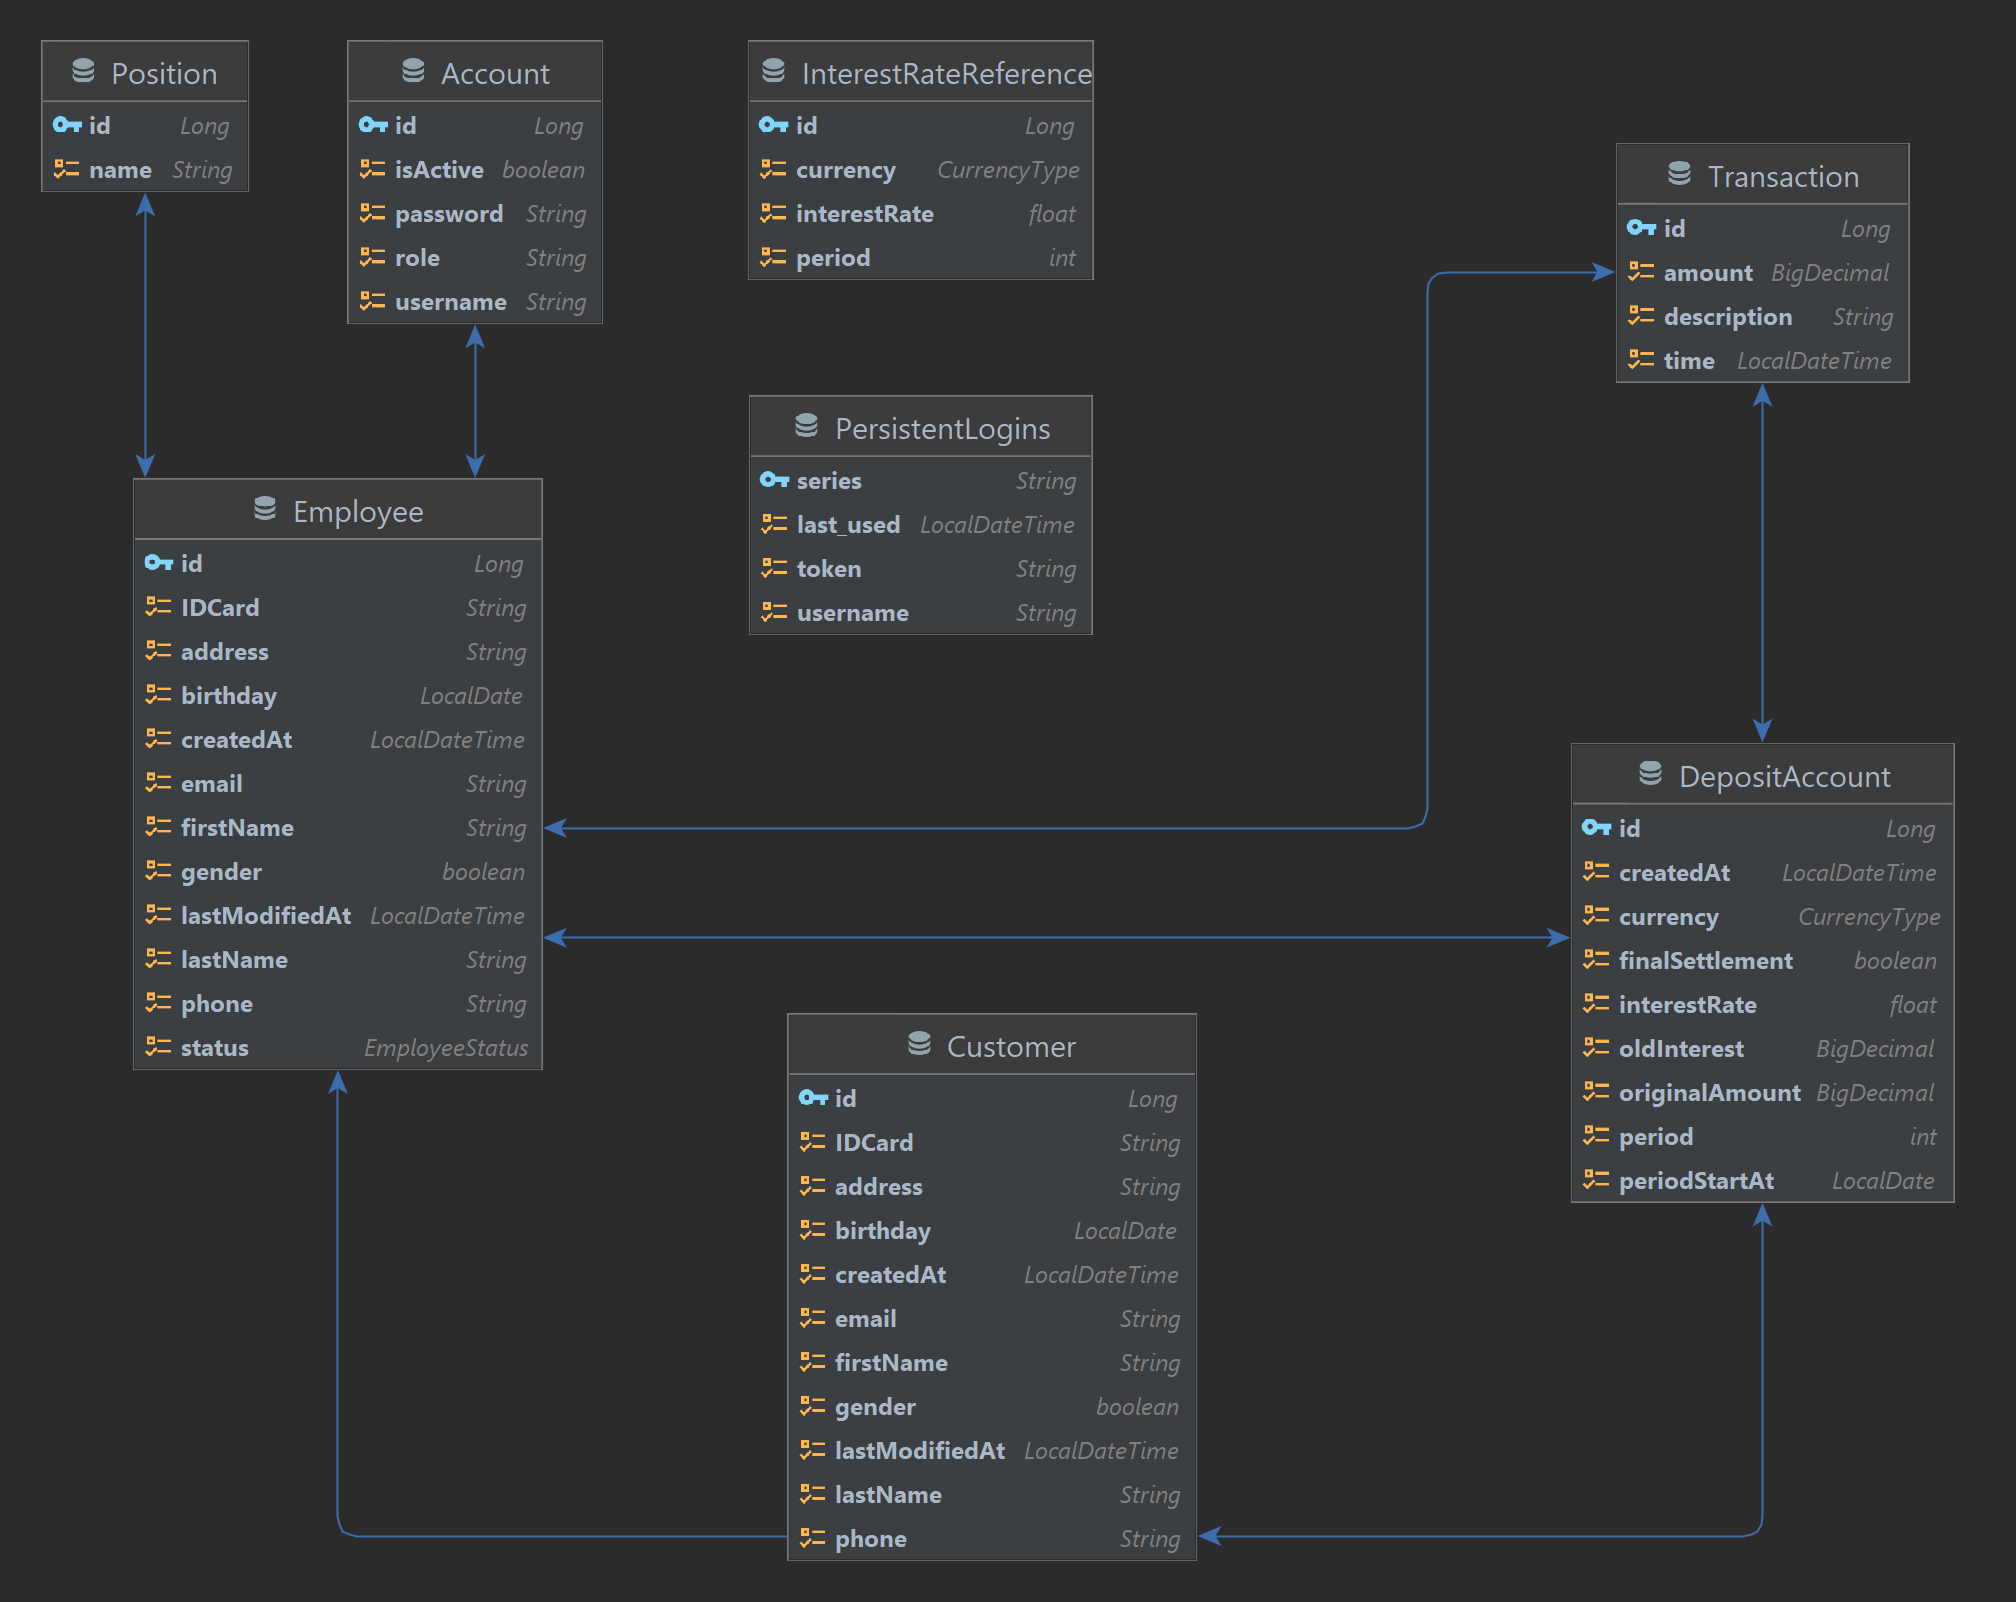Click the primary key icon in Customer
The image size is (2016, 1602).
pyautogui.click(x=813, y=1098)
